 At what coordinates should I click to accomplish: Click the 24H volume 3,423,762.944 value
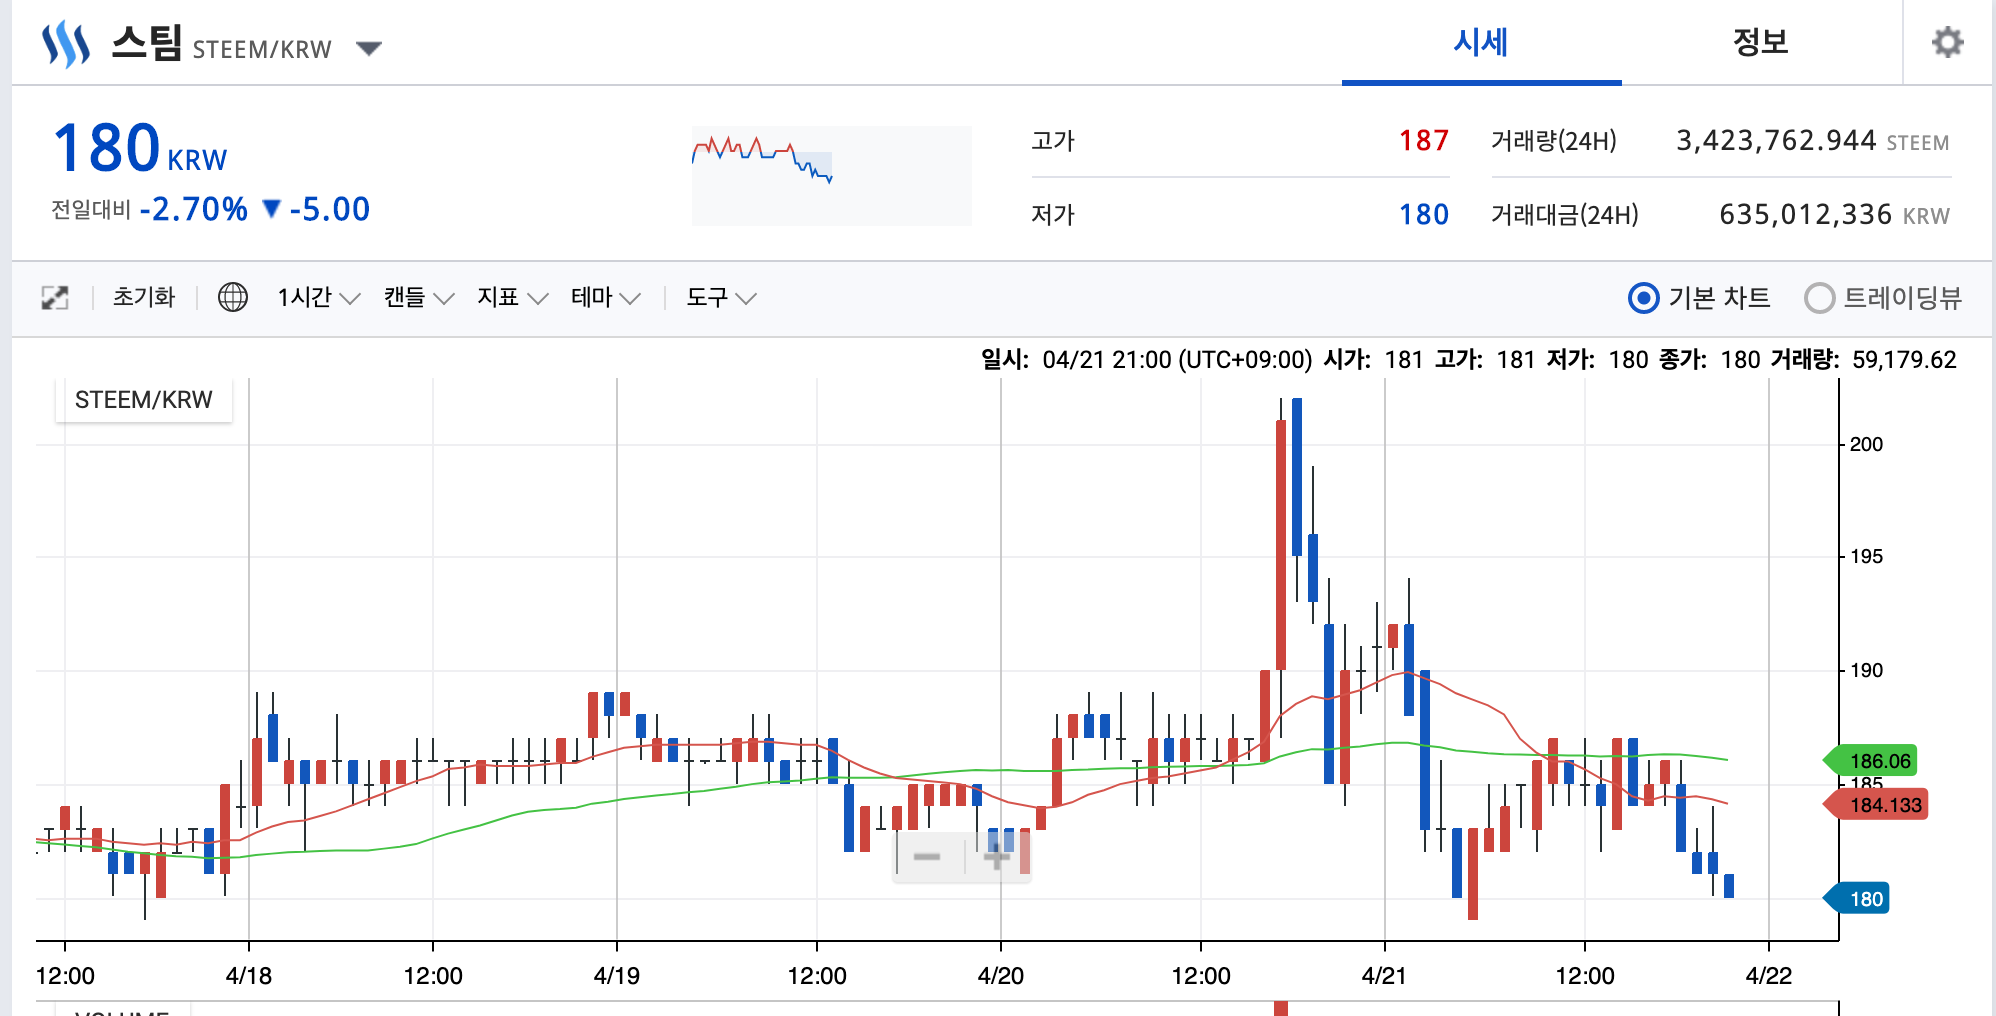coord(1776,141)
